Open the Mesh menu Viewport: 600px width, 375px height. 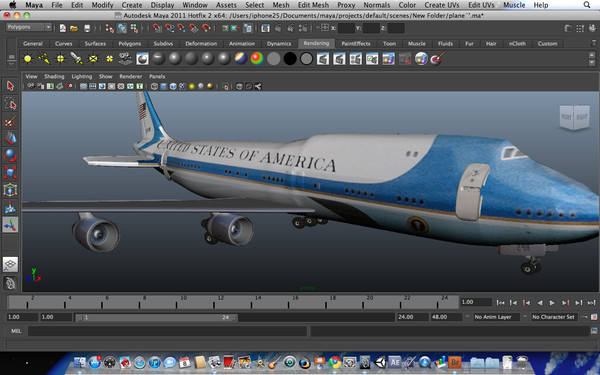[281, 5]
